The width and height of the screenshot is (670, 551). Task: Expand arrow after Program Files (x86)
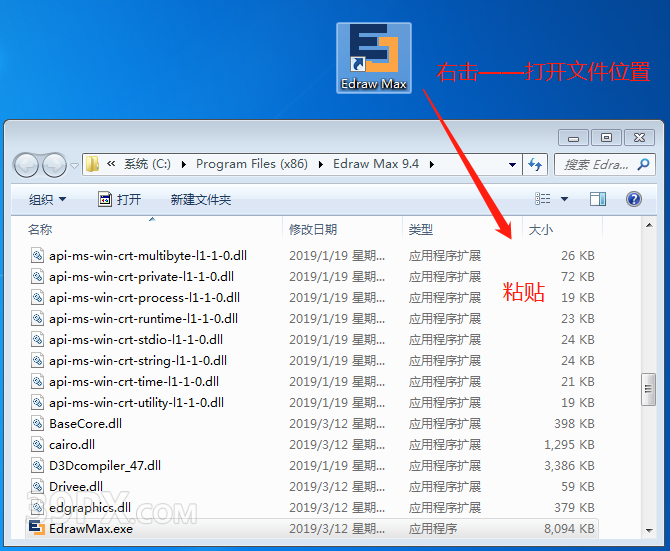click(x=320, y=164)
